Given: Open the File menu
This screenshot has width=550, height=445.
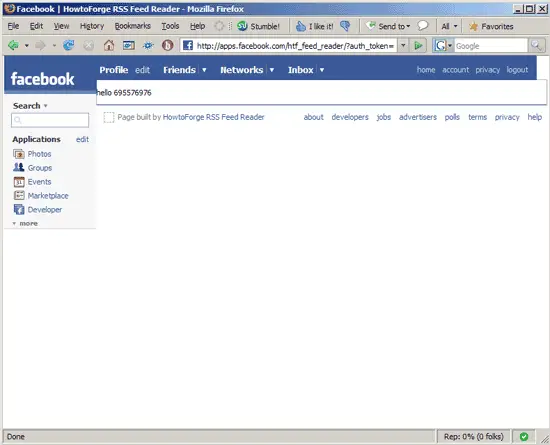Looking at the screenshot, I should (13, 26).
